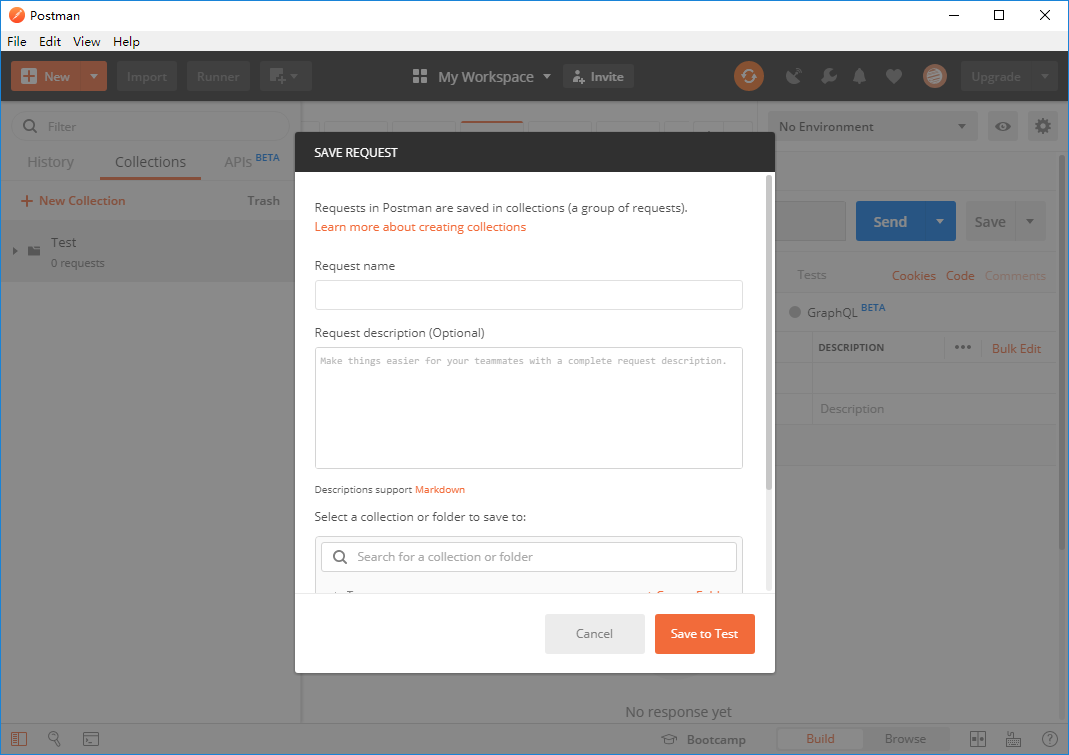Viewport: 1069px width, 755px height.
Task: Open the help question mark icon
Action: click(1050, 739)
